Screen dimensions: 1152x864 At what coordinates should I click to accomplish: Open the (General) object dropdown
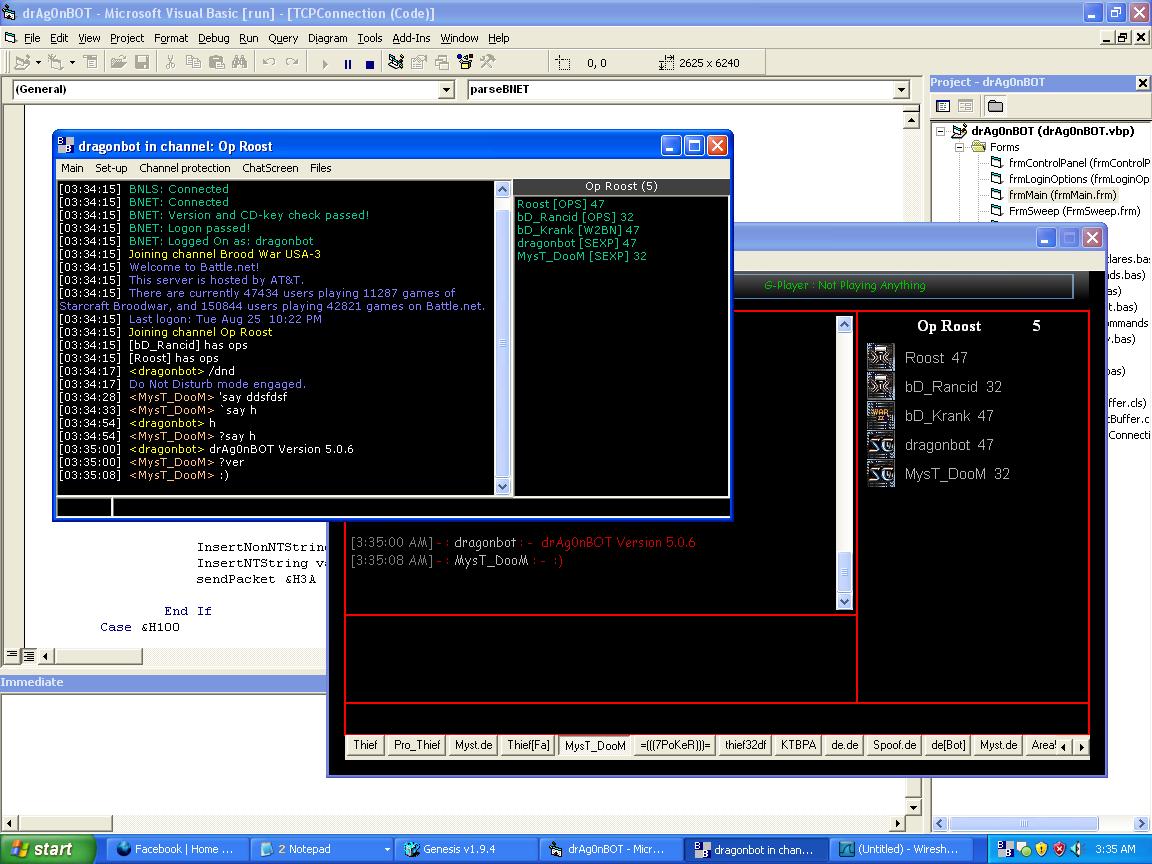(446, 90)
